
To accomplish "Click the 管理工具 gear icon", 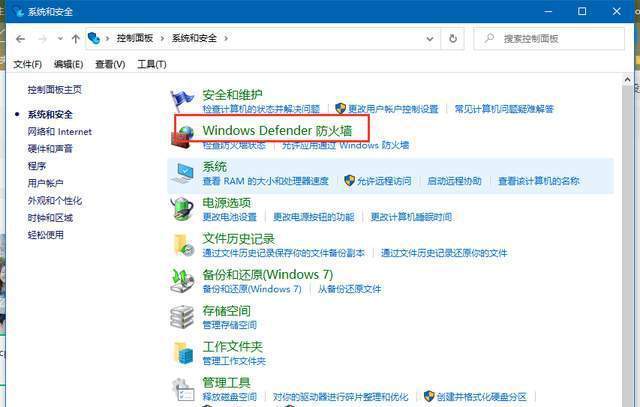I will click(182, 389).
